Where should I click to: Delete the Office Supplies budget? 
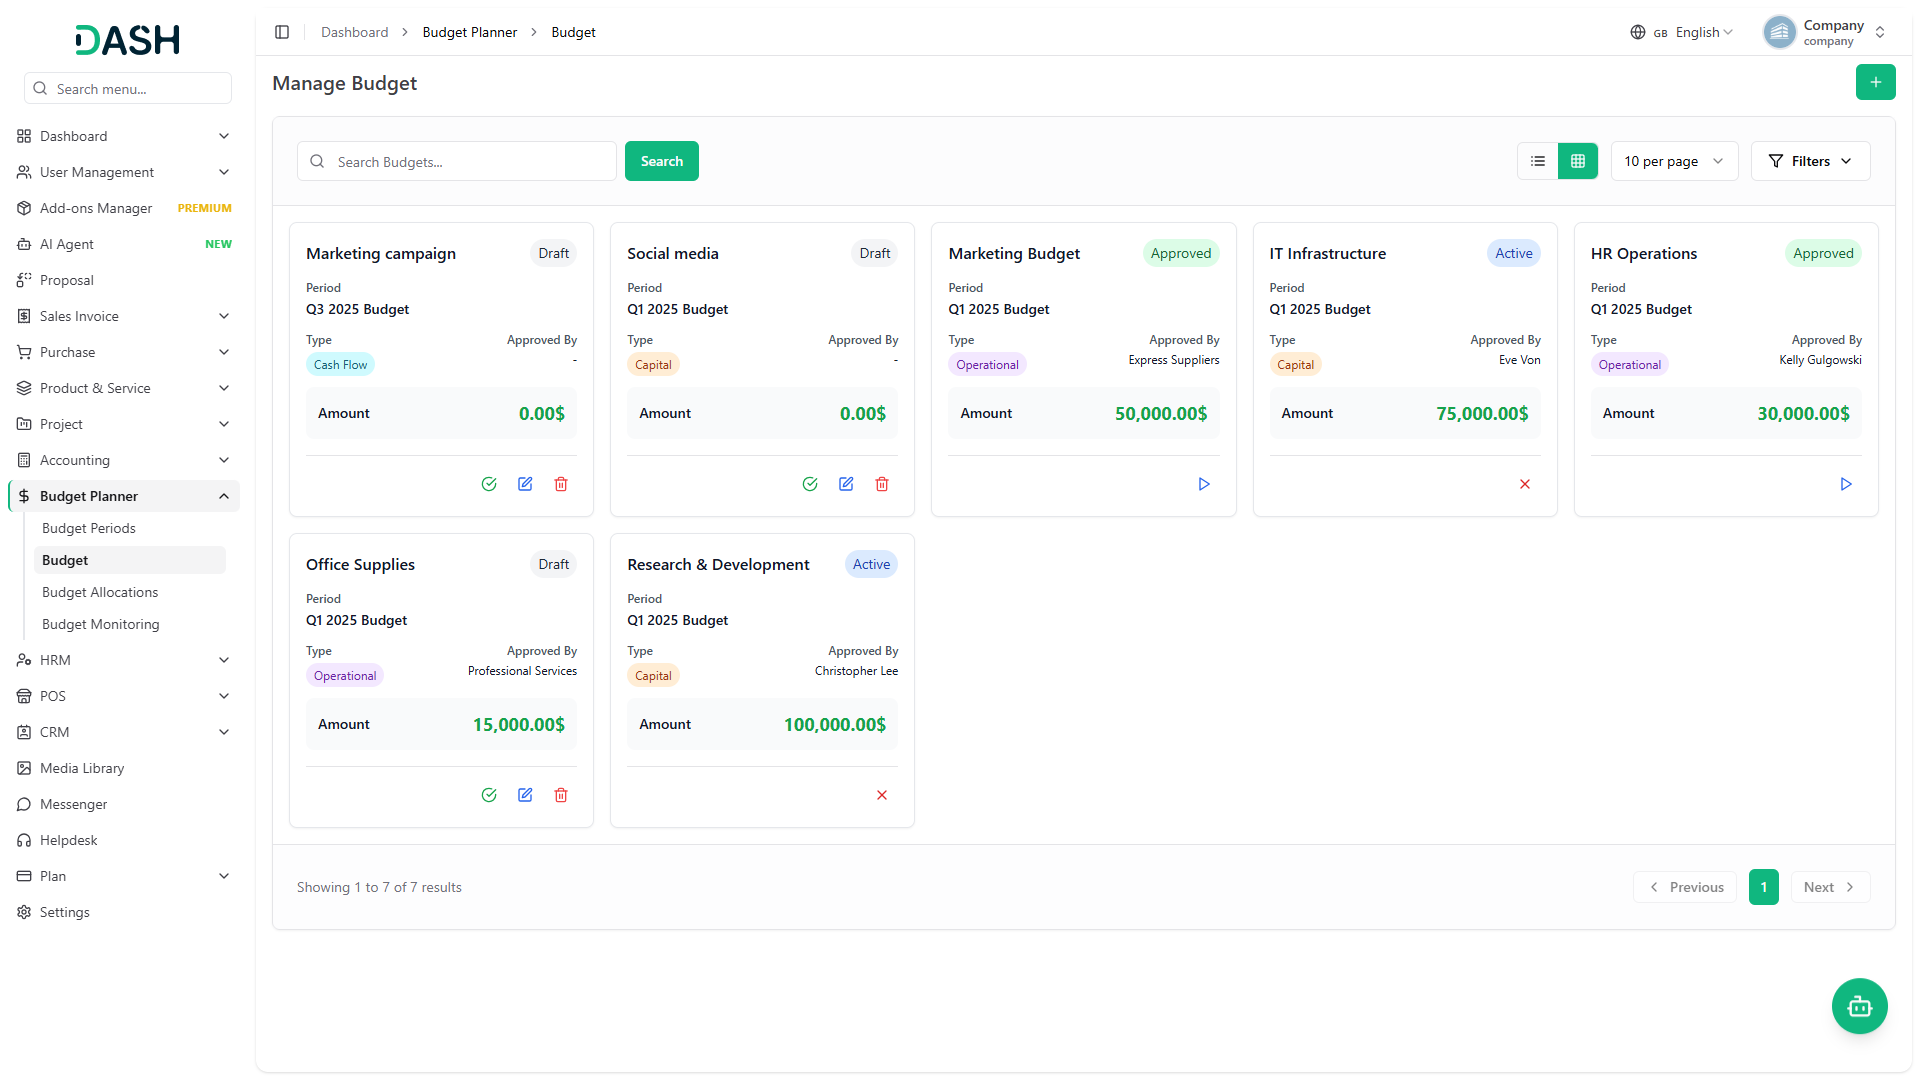tap(561, 795)
